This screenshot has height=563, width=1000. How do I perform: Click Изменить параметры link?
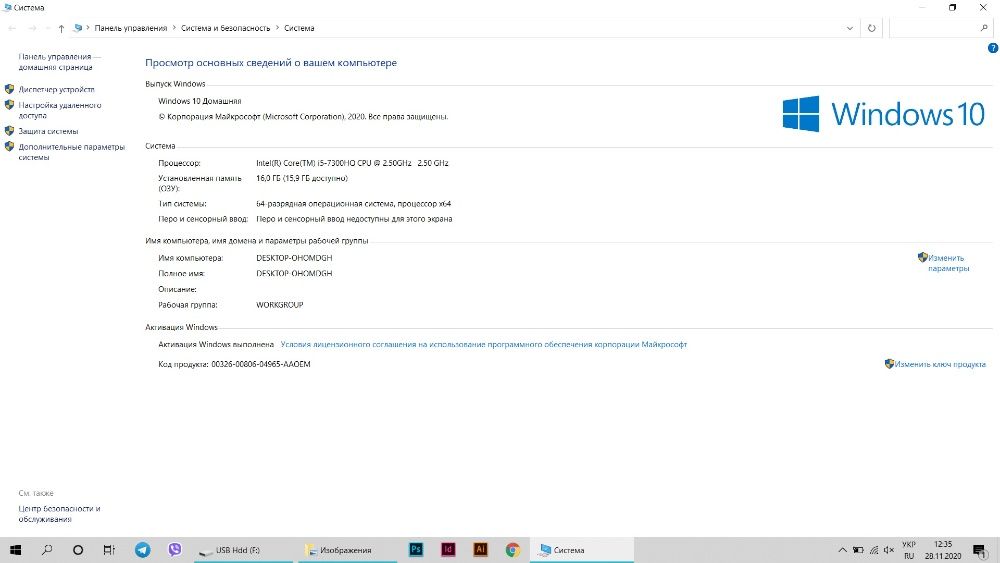(948, 263)
